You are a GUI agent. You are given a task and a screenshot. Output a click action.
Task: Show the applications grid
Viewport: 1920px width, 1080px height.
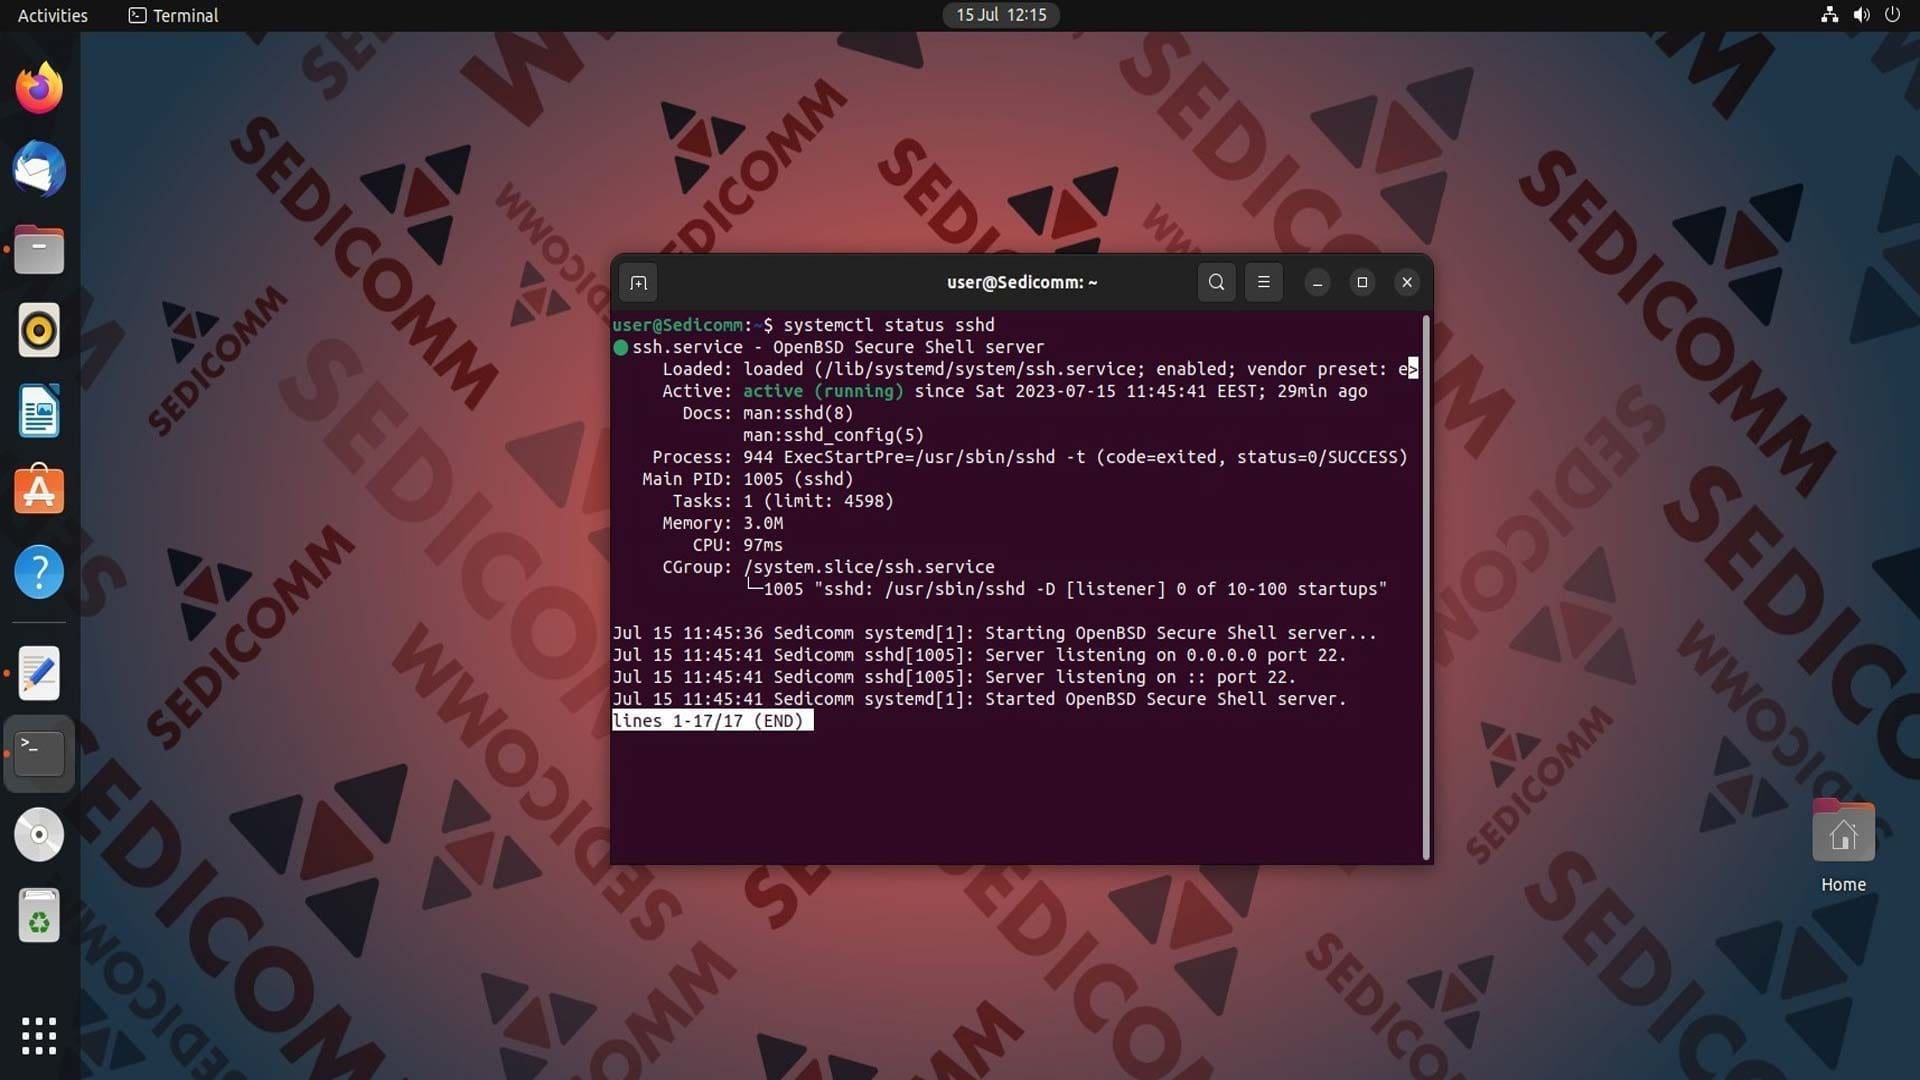39,1036
